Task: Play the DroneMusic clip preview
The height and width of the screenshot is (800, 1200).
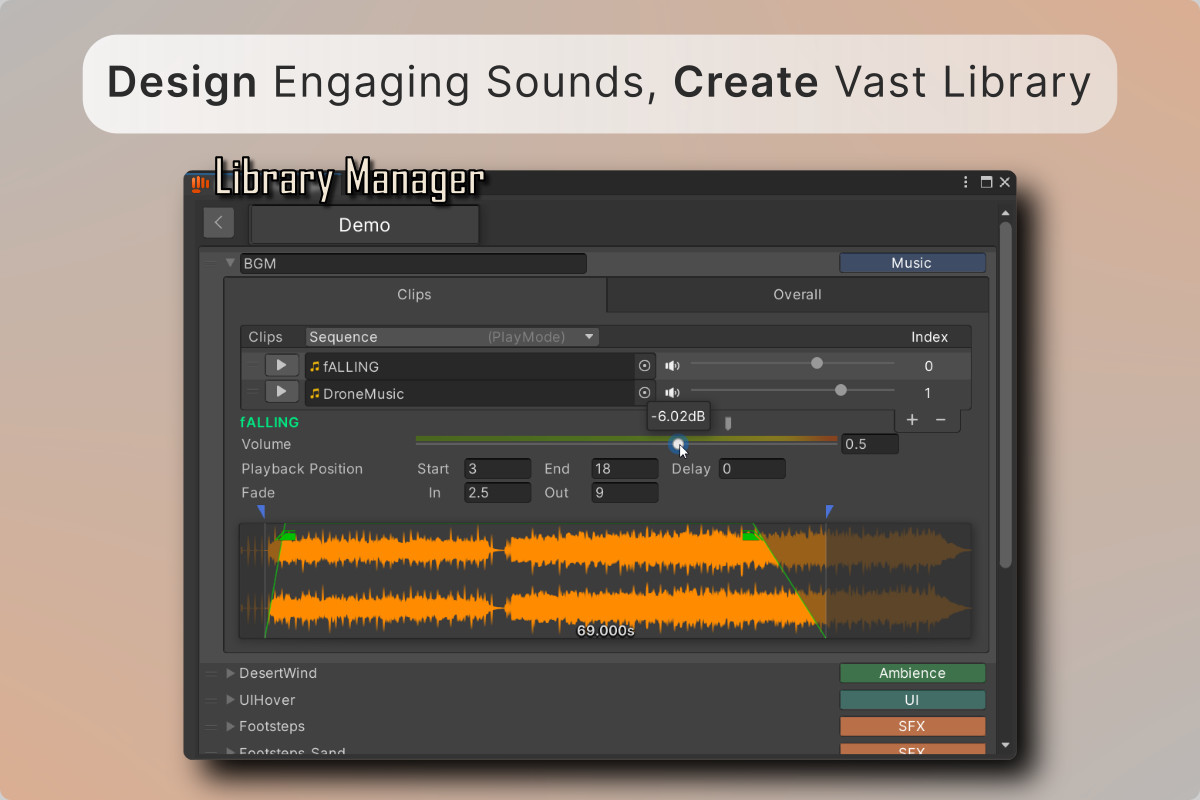Action: [x=282, y=393]
